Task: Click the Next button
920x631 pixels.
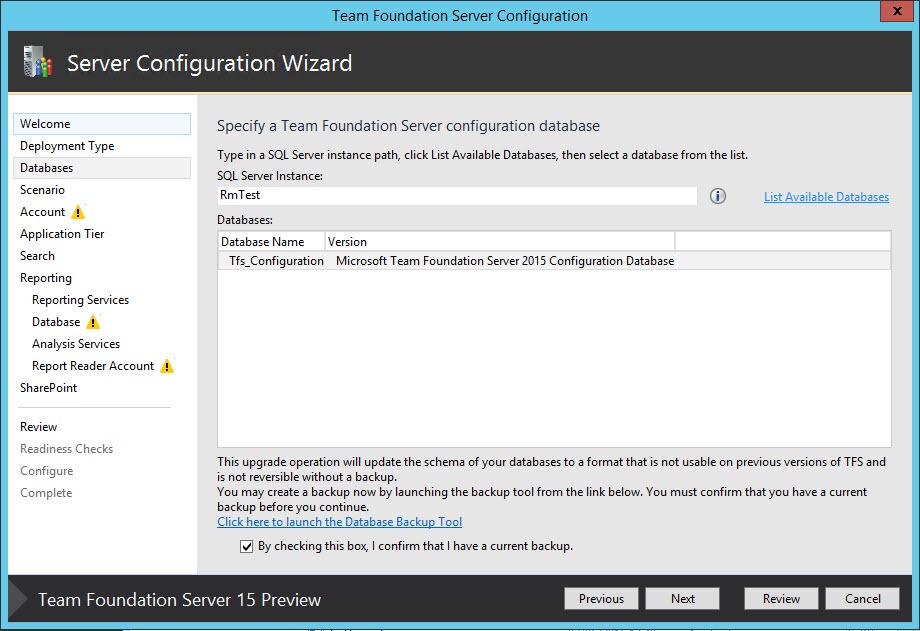Action: 682,599
